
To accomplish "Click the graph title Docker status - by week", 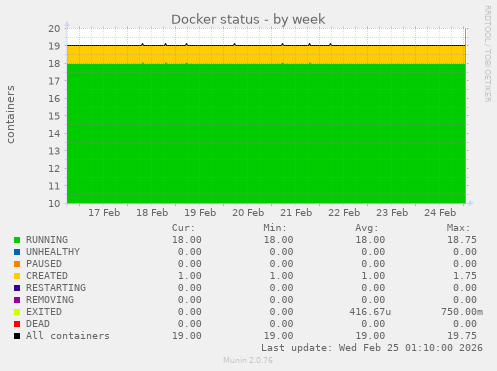I will 248,19.
